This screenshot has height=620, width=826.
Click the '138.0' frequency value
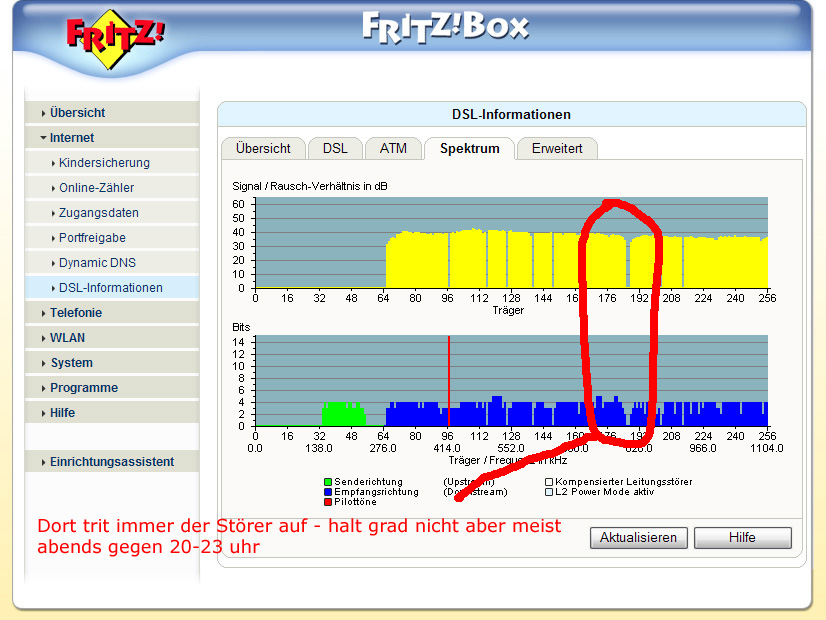(319, 448)
